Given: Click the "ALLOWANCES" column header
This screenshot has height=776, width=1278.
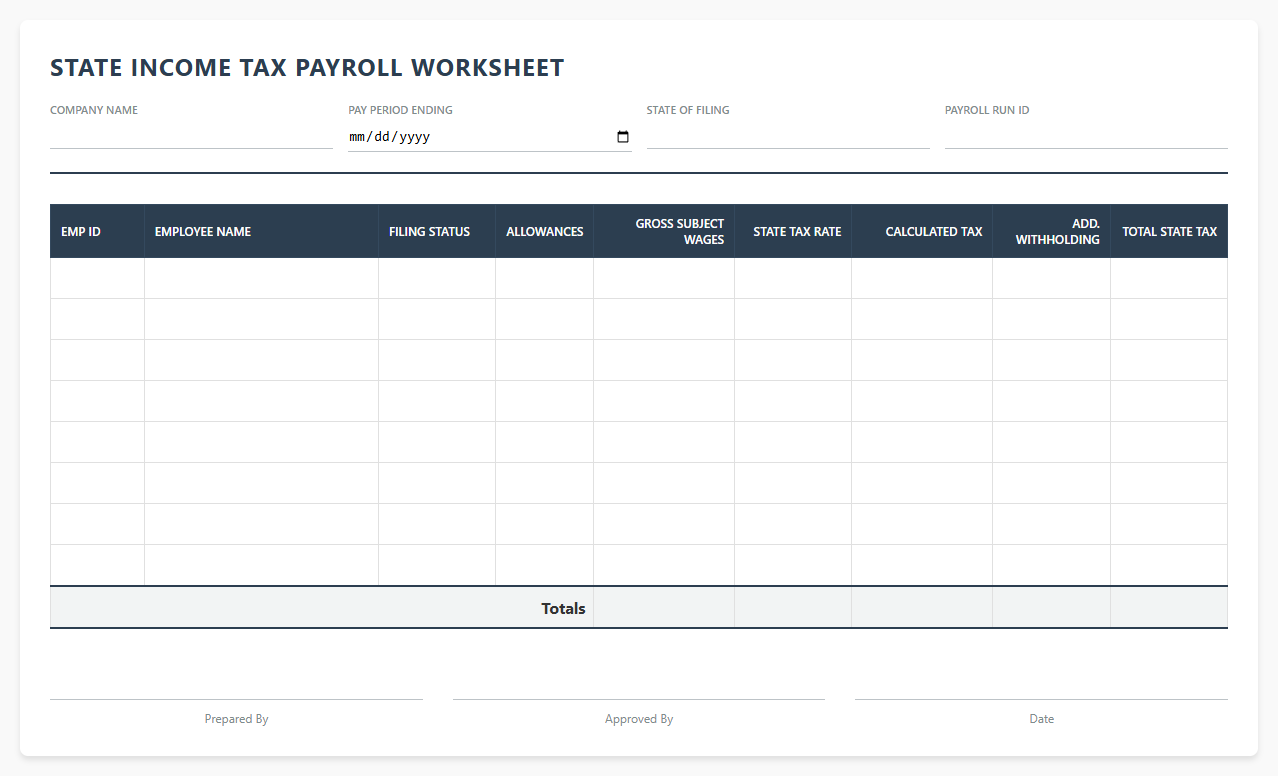Looking at the screenshot, I should 544,231.
